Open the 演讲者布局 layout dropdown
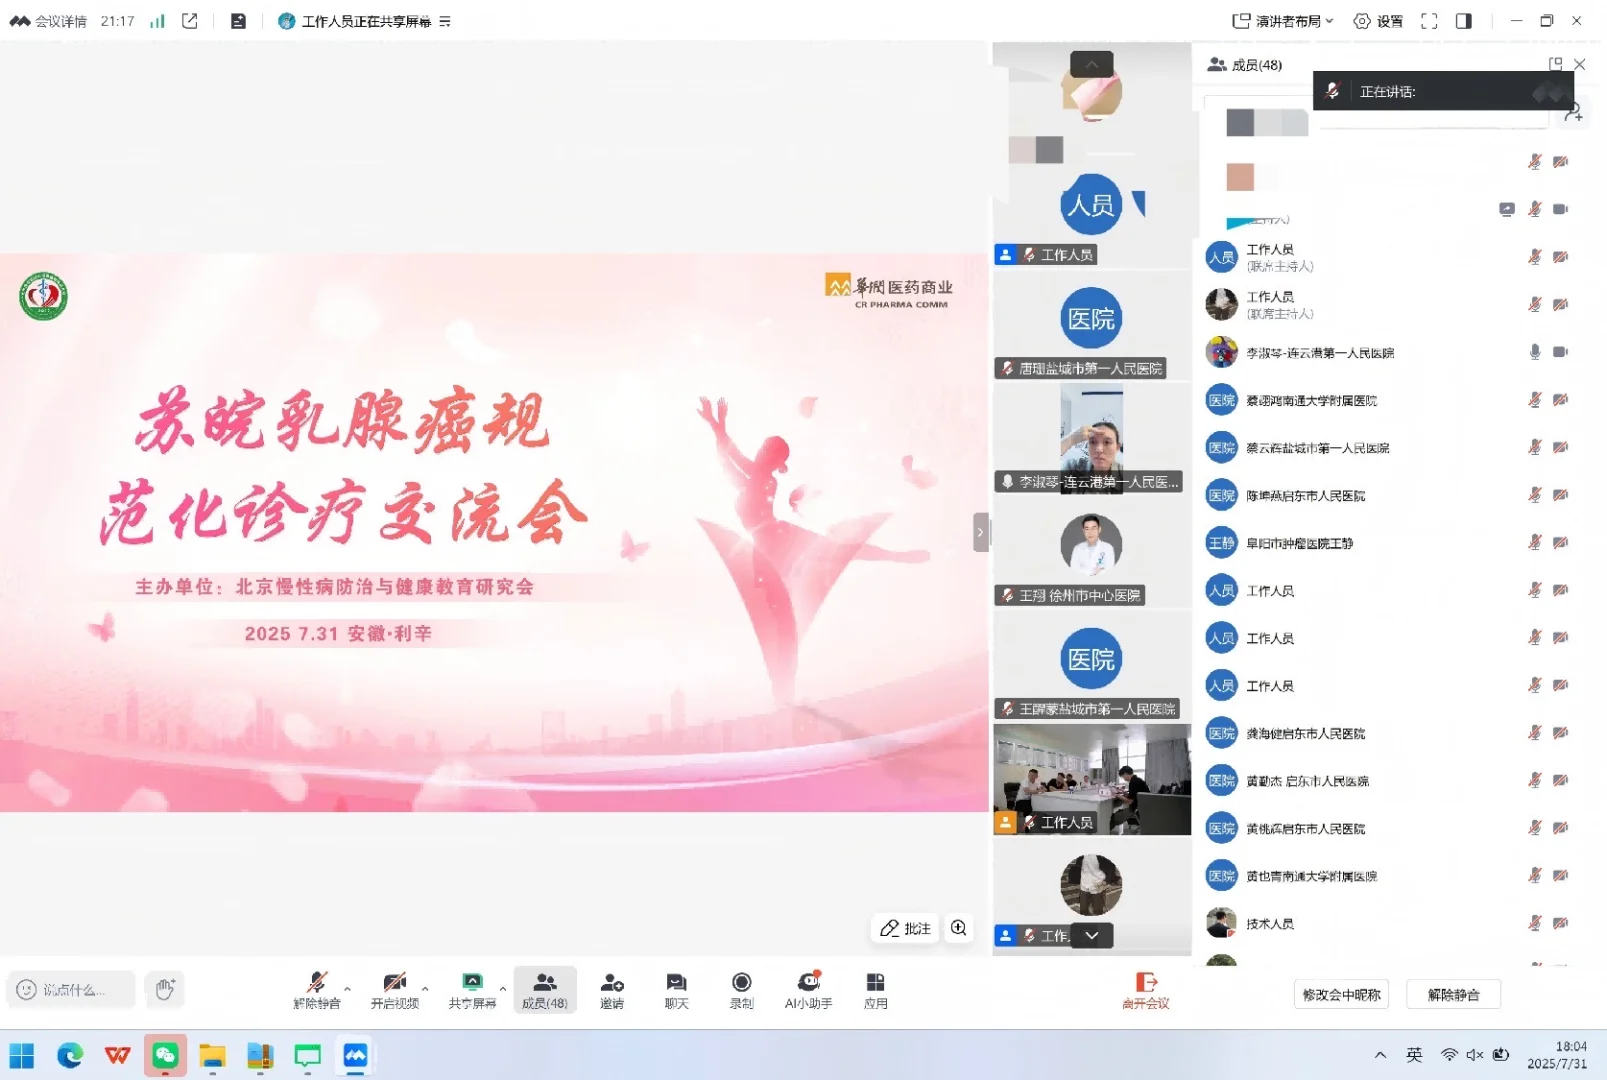 point(1283,21)
